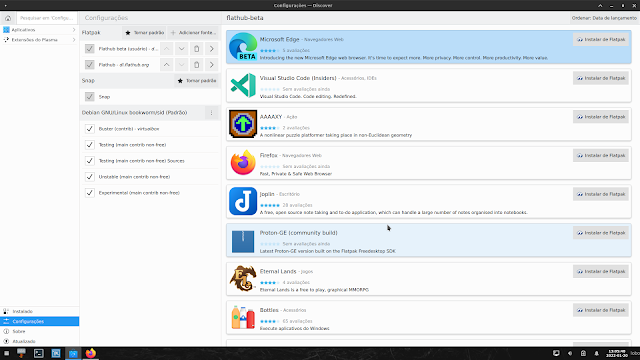640x360 pixels.
Task: Open the Ordenar sort dropdown
Action: (x=604, y=18)
